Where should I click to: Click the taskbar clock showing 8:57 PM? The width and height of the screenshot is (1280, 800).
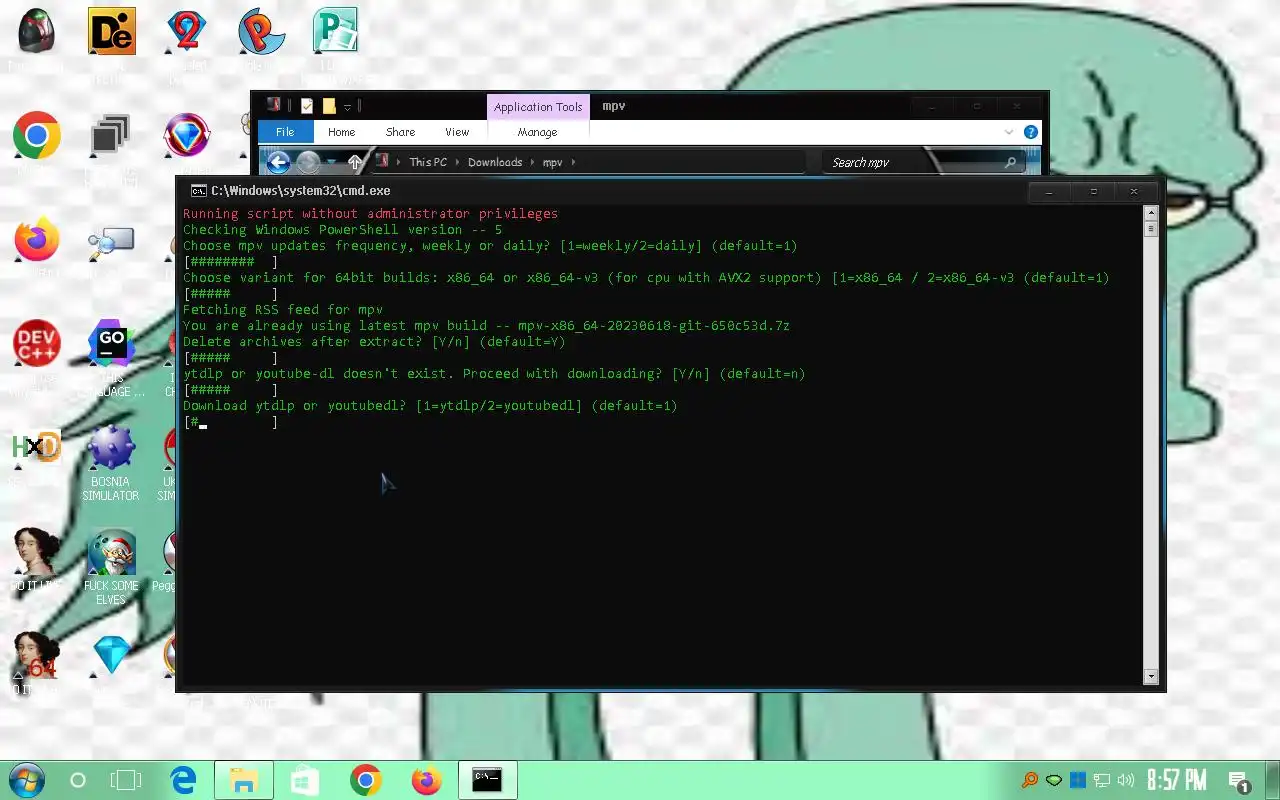coord(1176,780)
